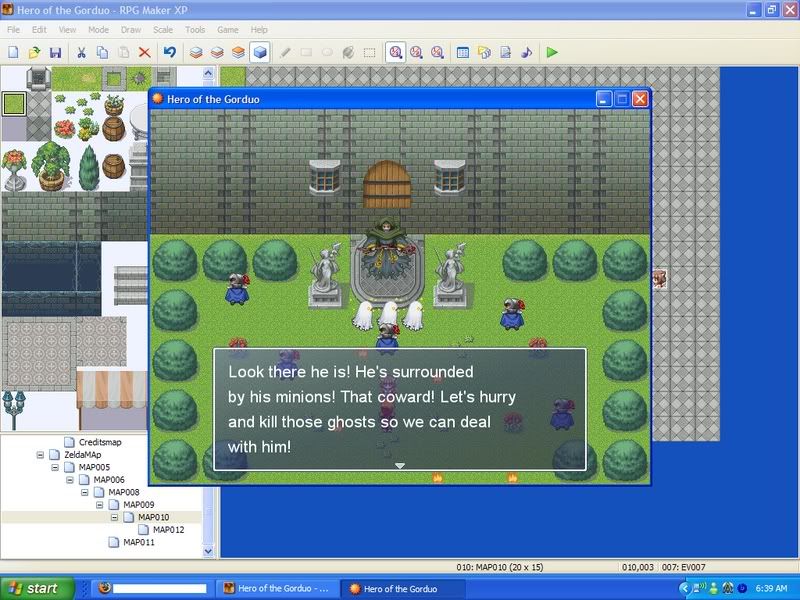Open the Tools menu
The width and height of the screenshot is (800, 600).
coord(195,30)
